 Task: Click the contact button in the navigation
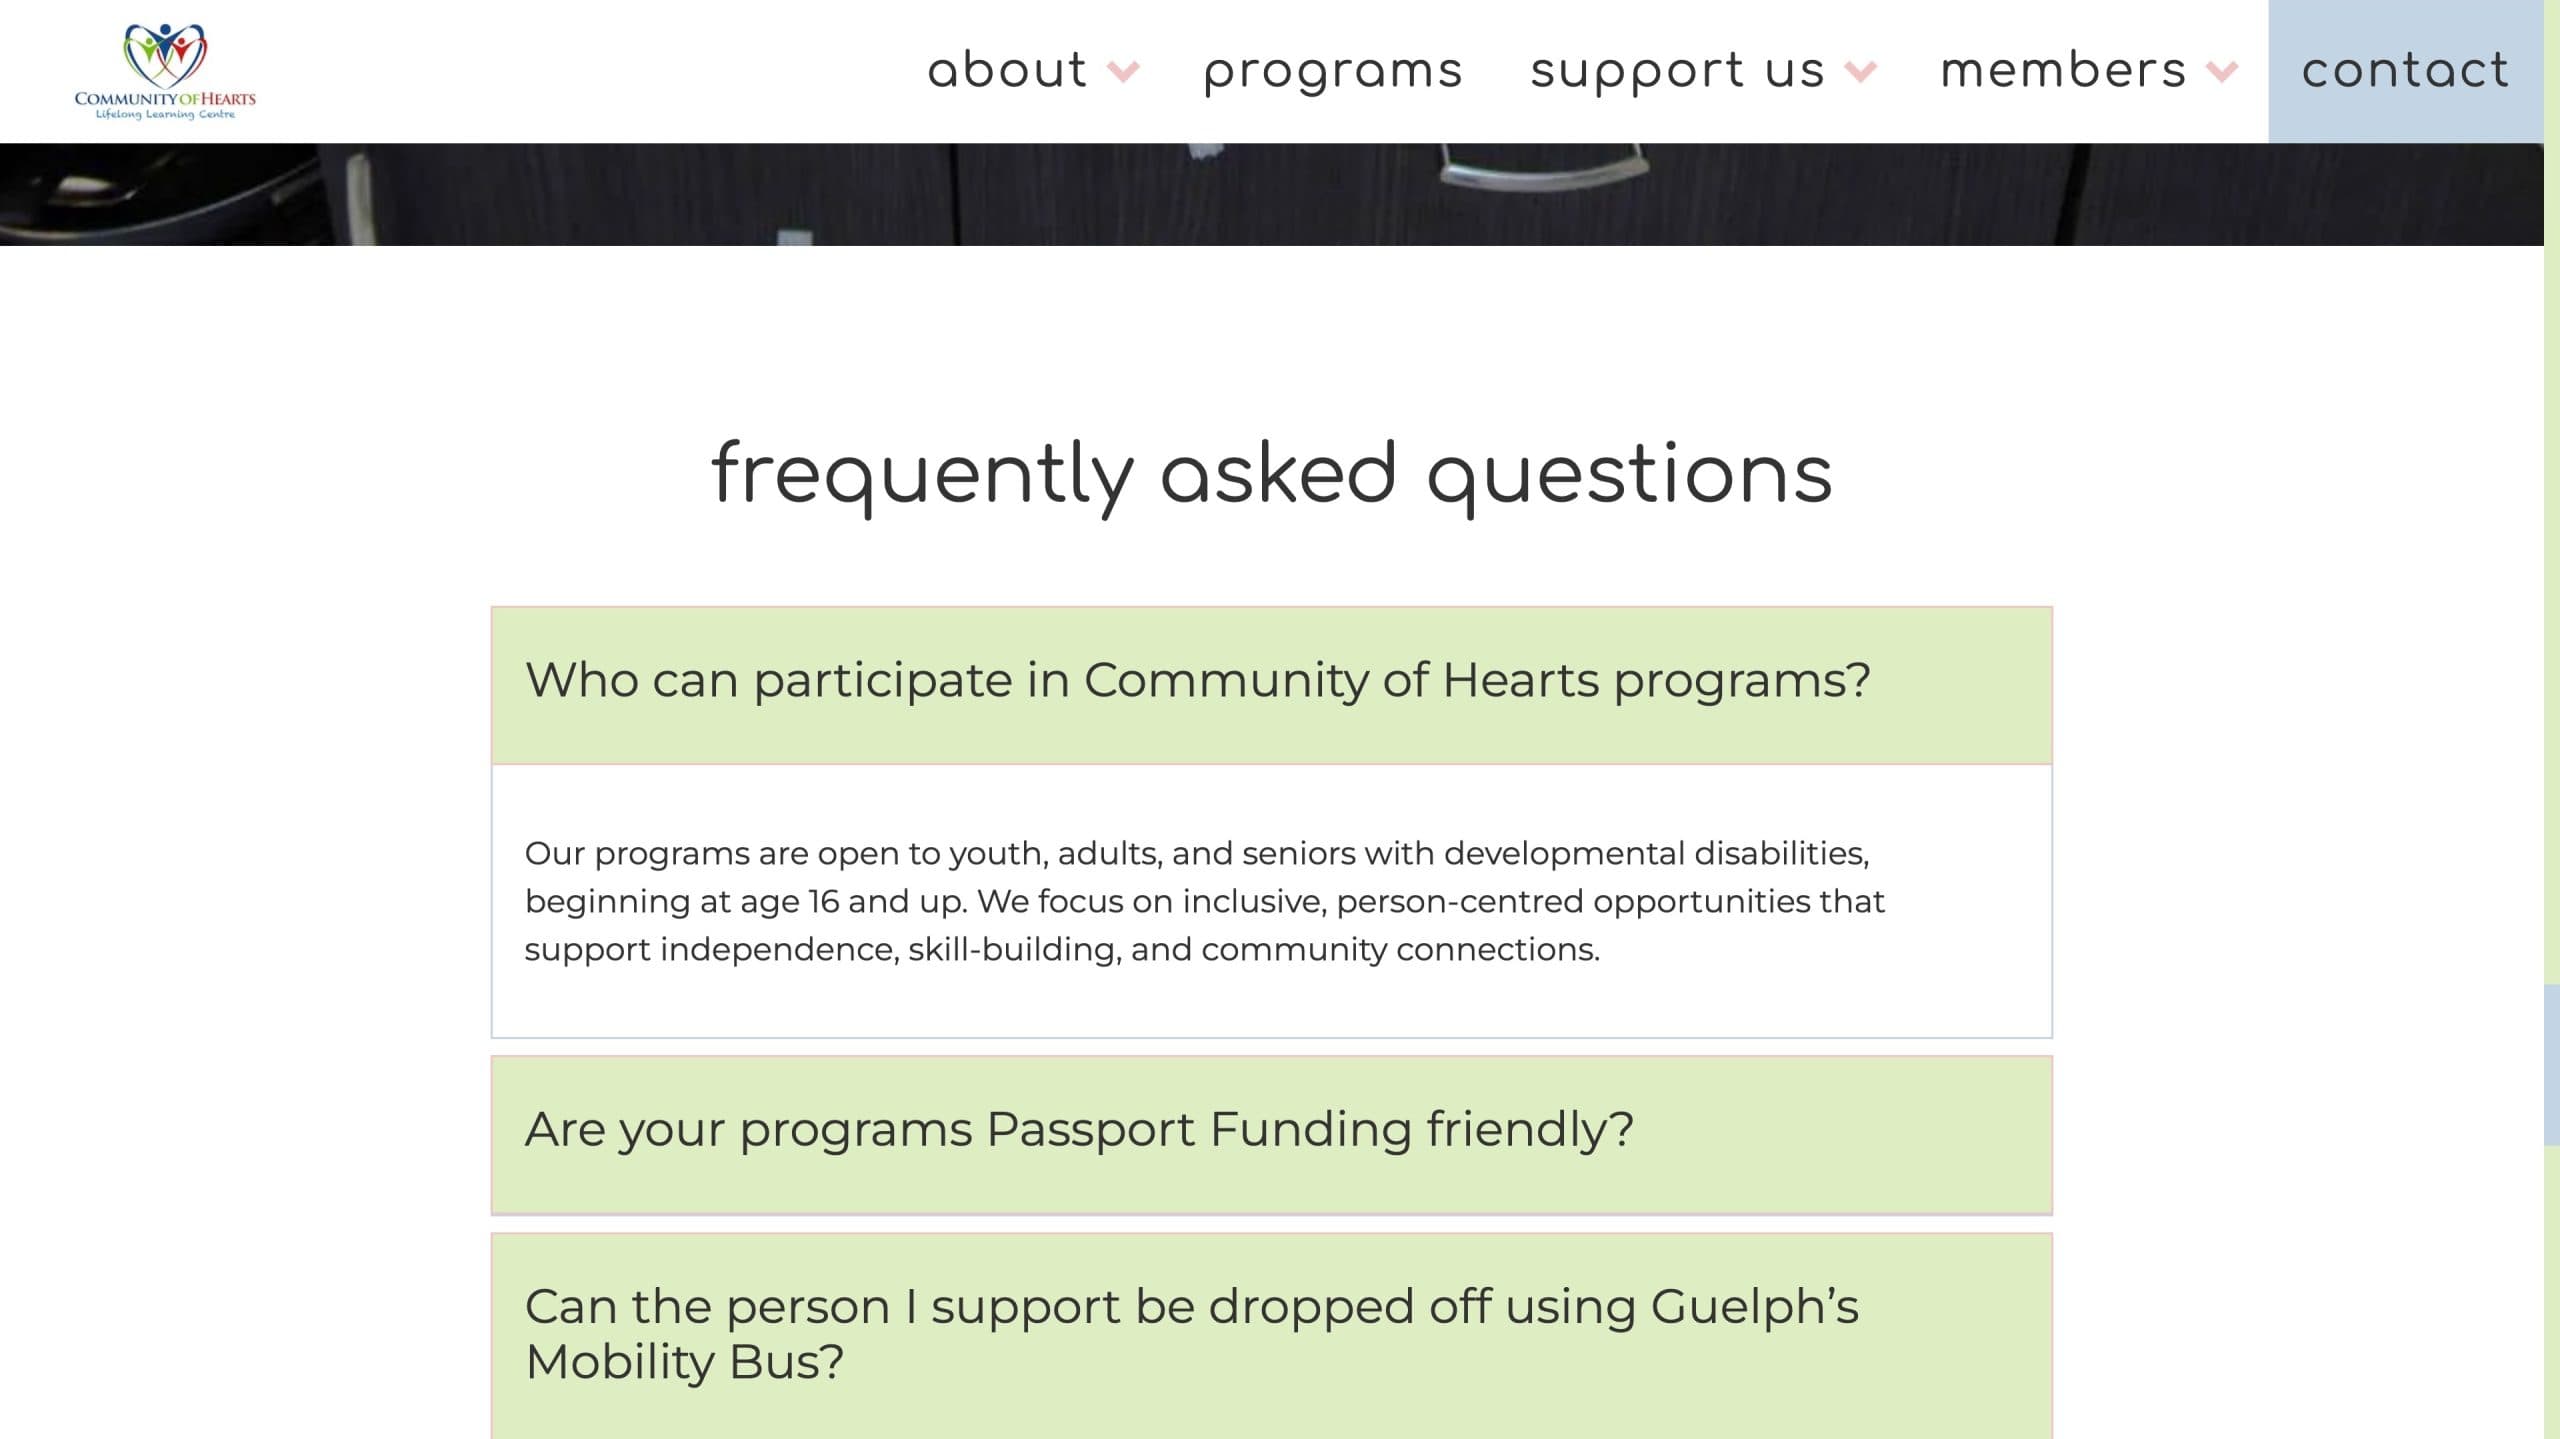click(x=2405, y=71)
